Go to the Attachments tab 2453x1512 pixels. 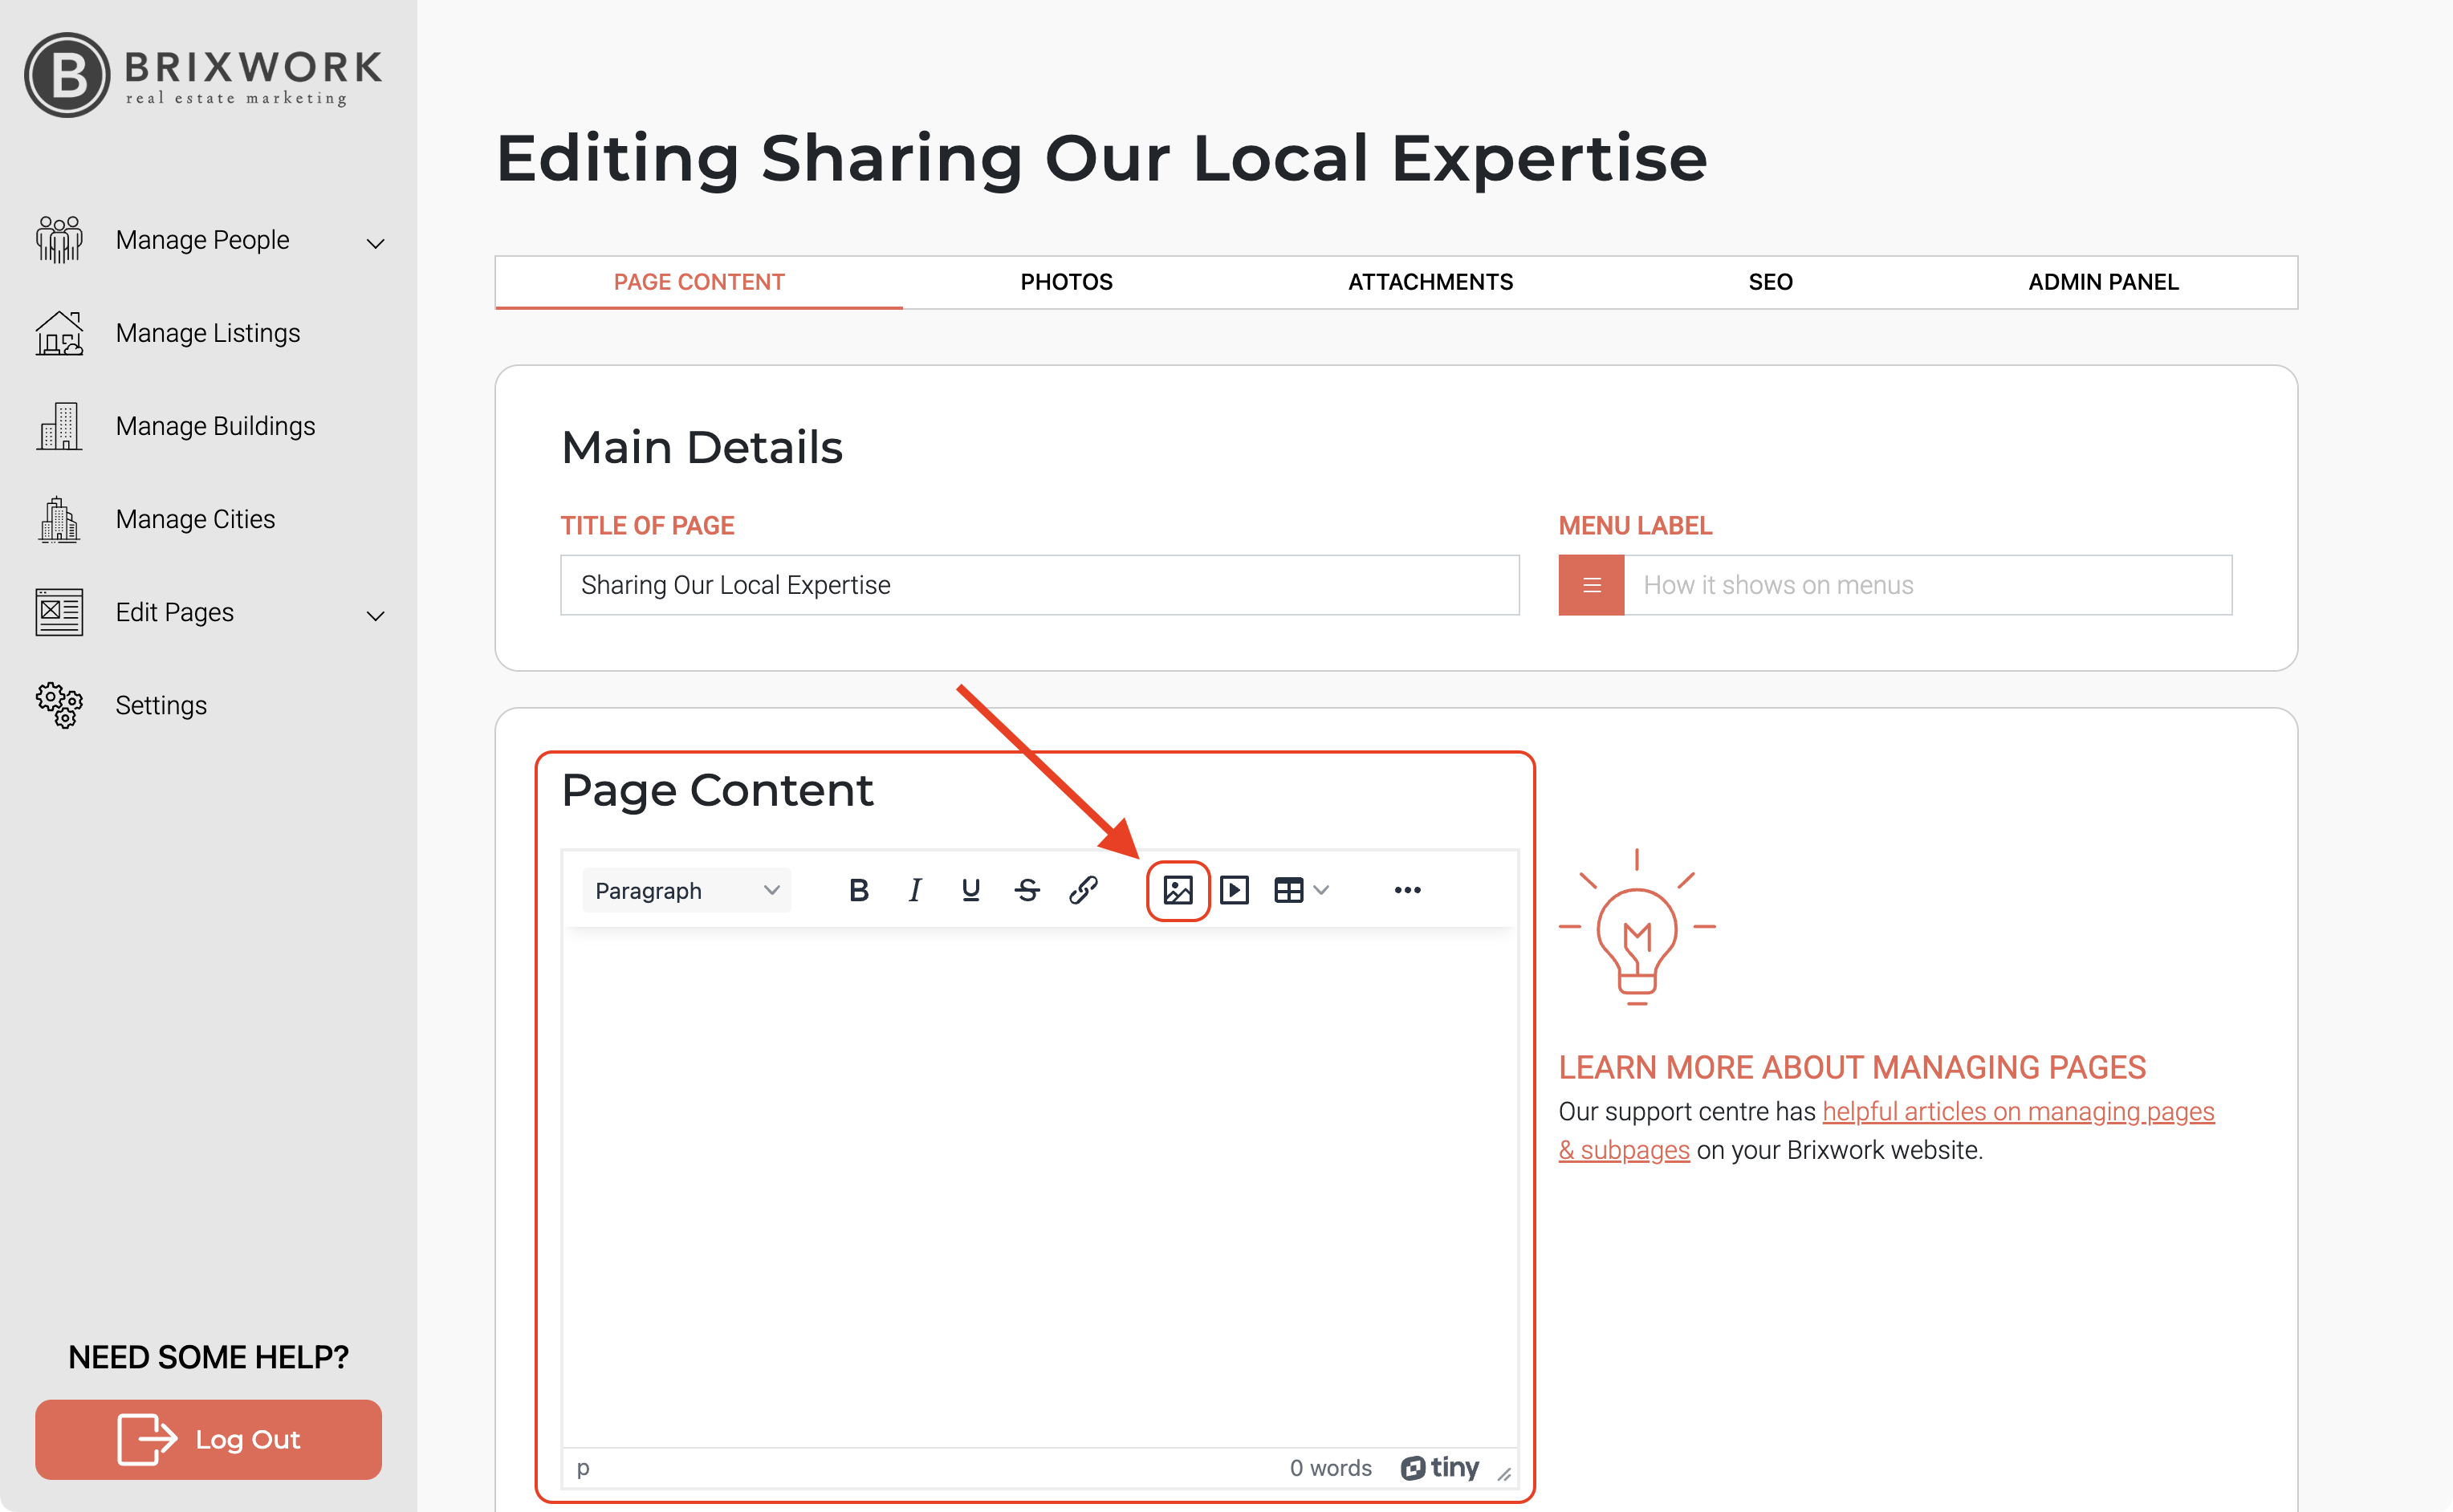(x=1430, y=282)
